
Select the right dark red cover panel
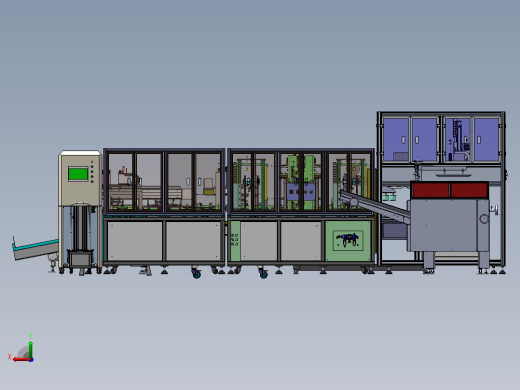click(469, 190)
